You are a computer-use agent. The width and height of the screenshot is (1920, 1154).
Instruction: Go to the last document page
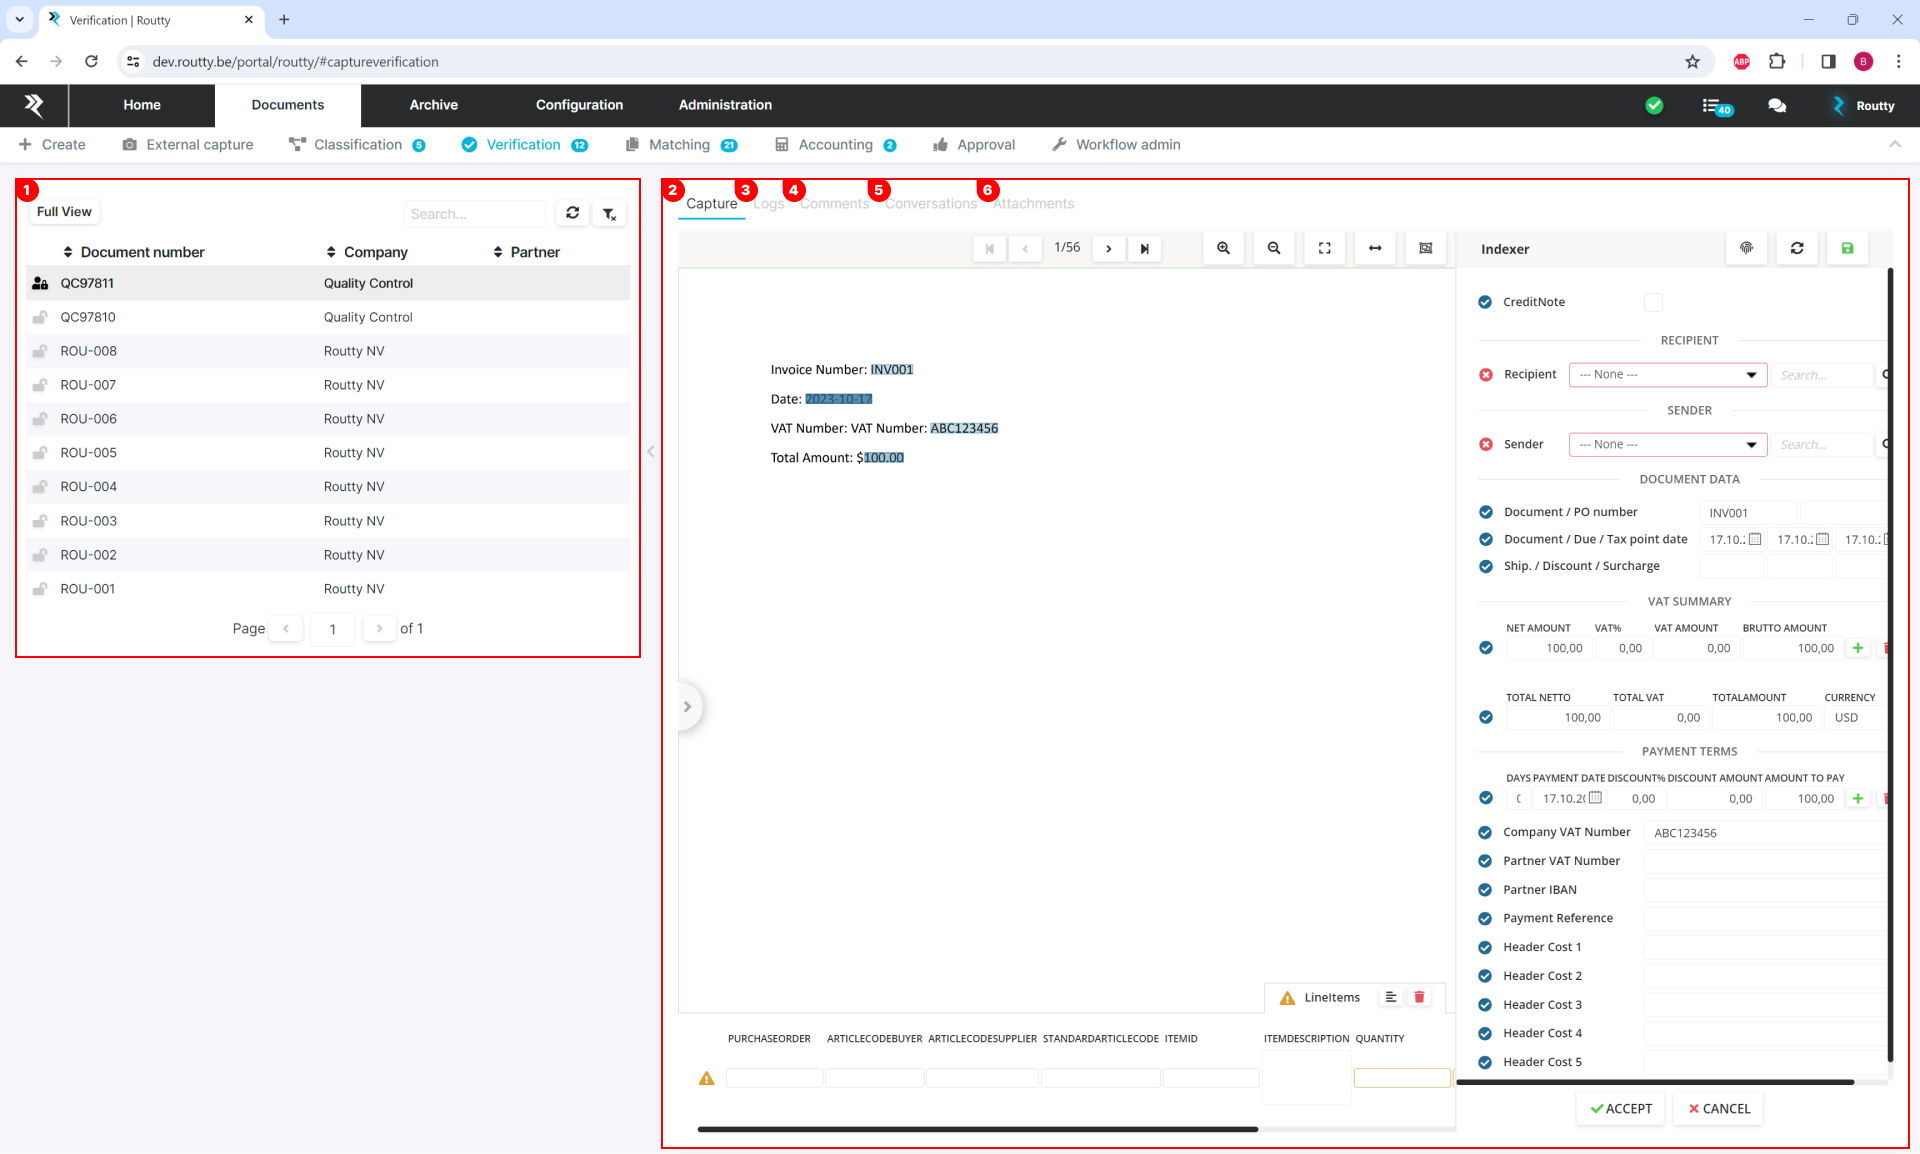point(1145,249)
